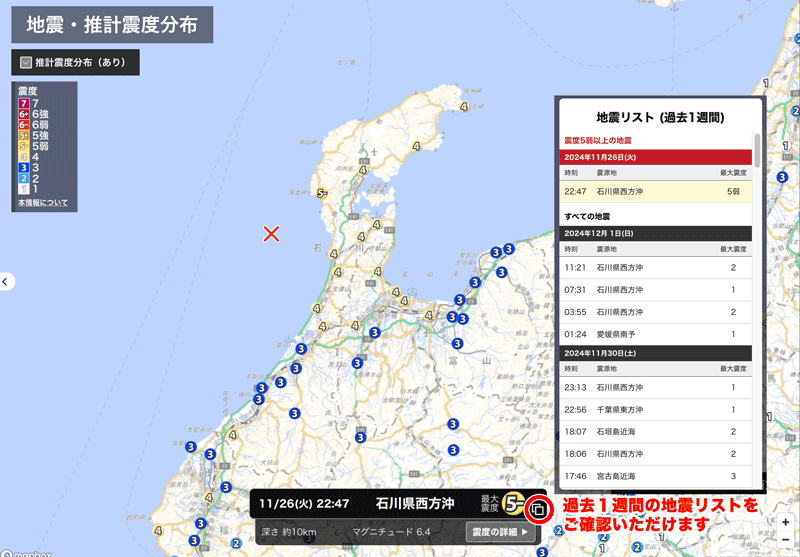Zoom in with the map plus button
This screenshot has width=800, height=557.
coord(787,523)
